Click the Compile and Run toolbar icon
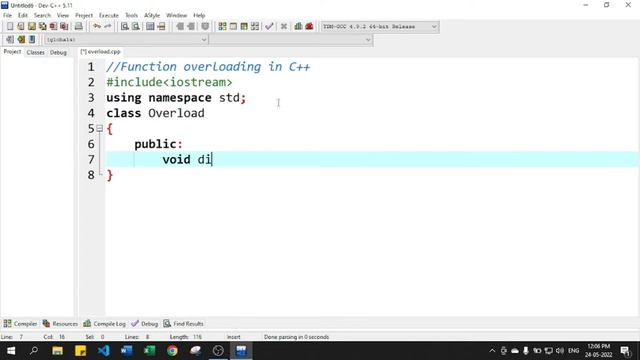The image size is (640, 360). [x=244, y=27]
